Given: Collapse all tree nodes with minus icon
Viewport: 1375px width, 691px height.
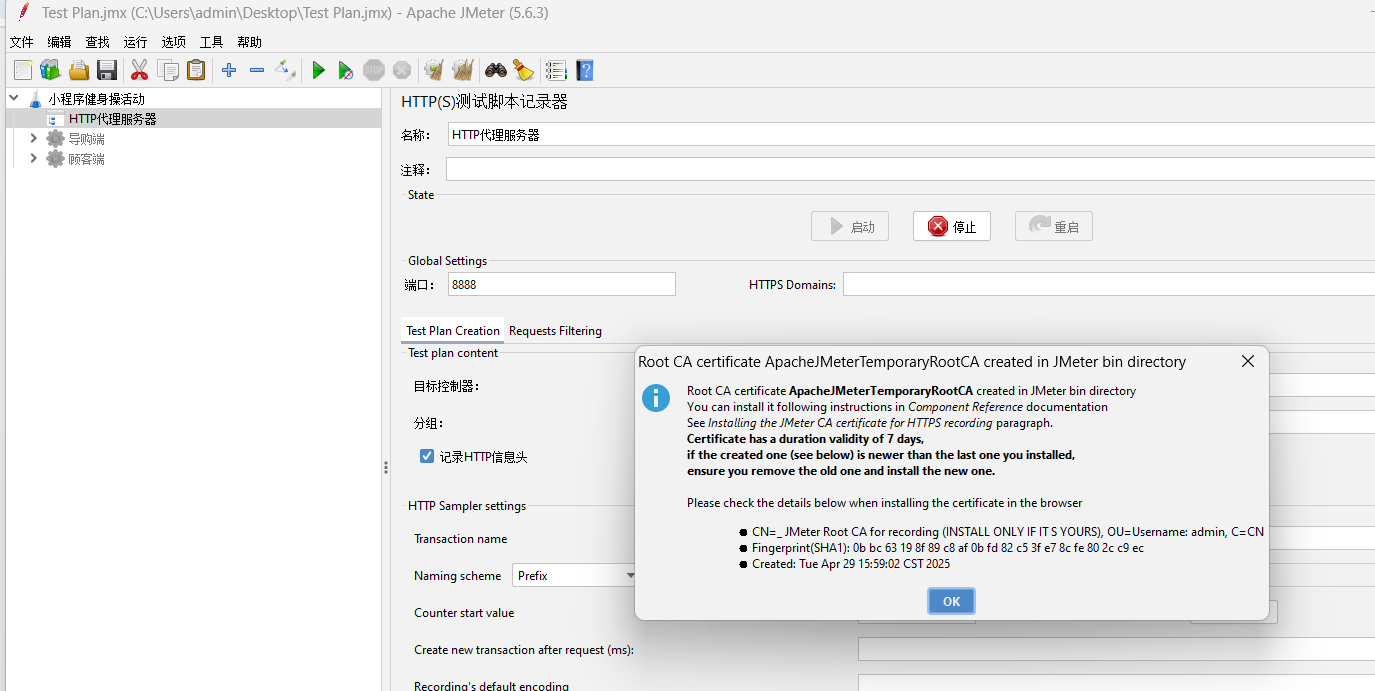Looking at the screenshot, I should (257, 70).
